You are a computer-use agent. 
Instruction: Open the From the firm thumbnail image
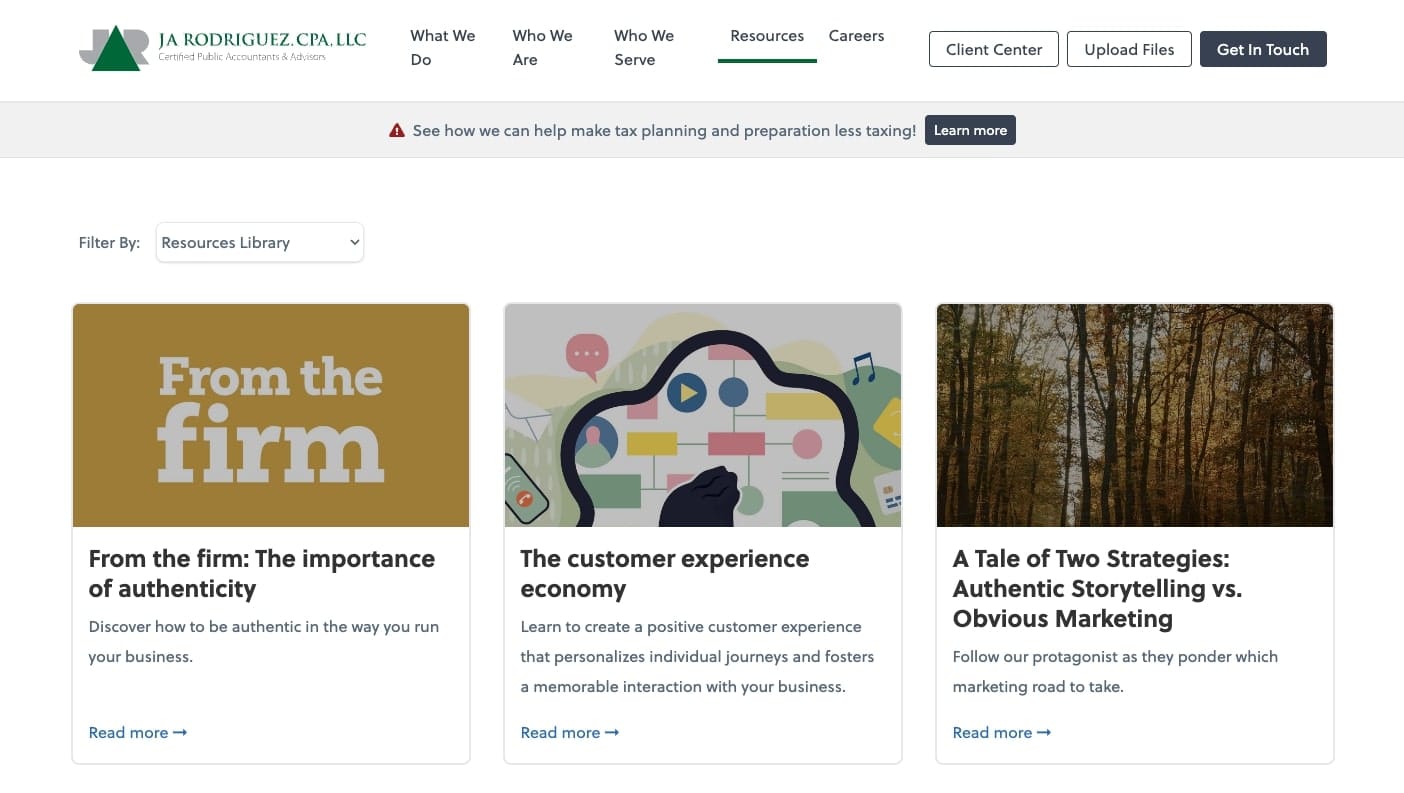(x=271, y=416)
